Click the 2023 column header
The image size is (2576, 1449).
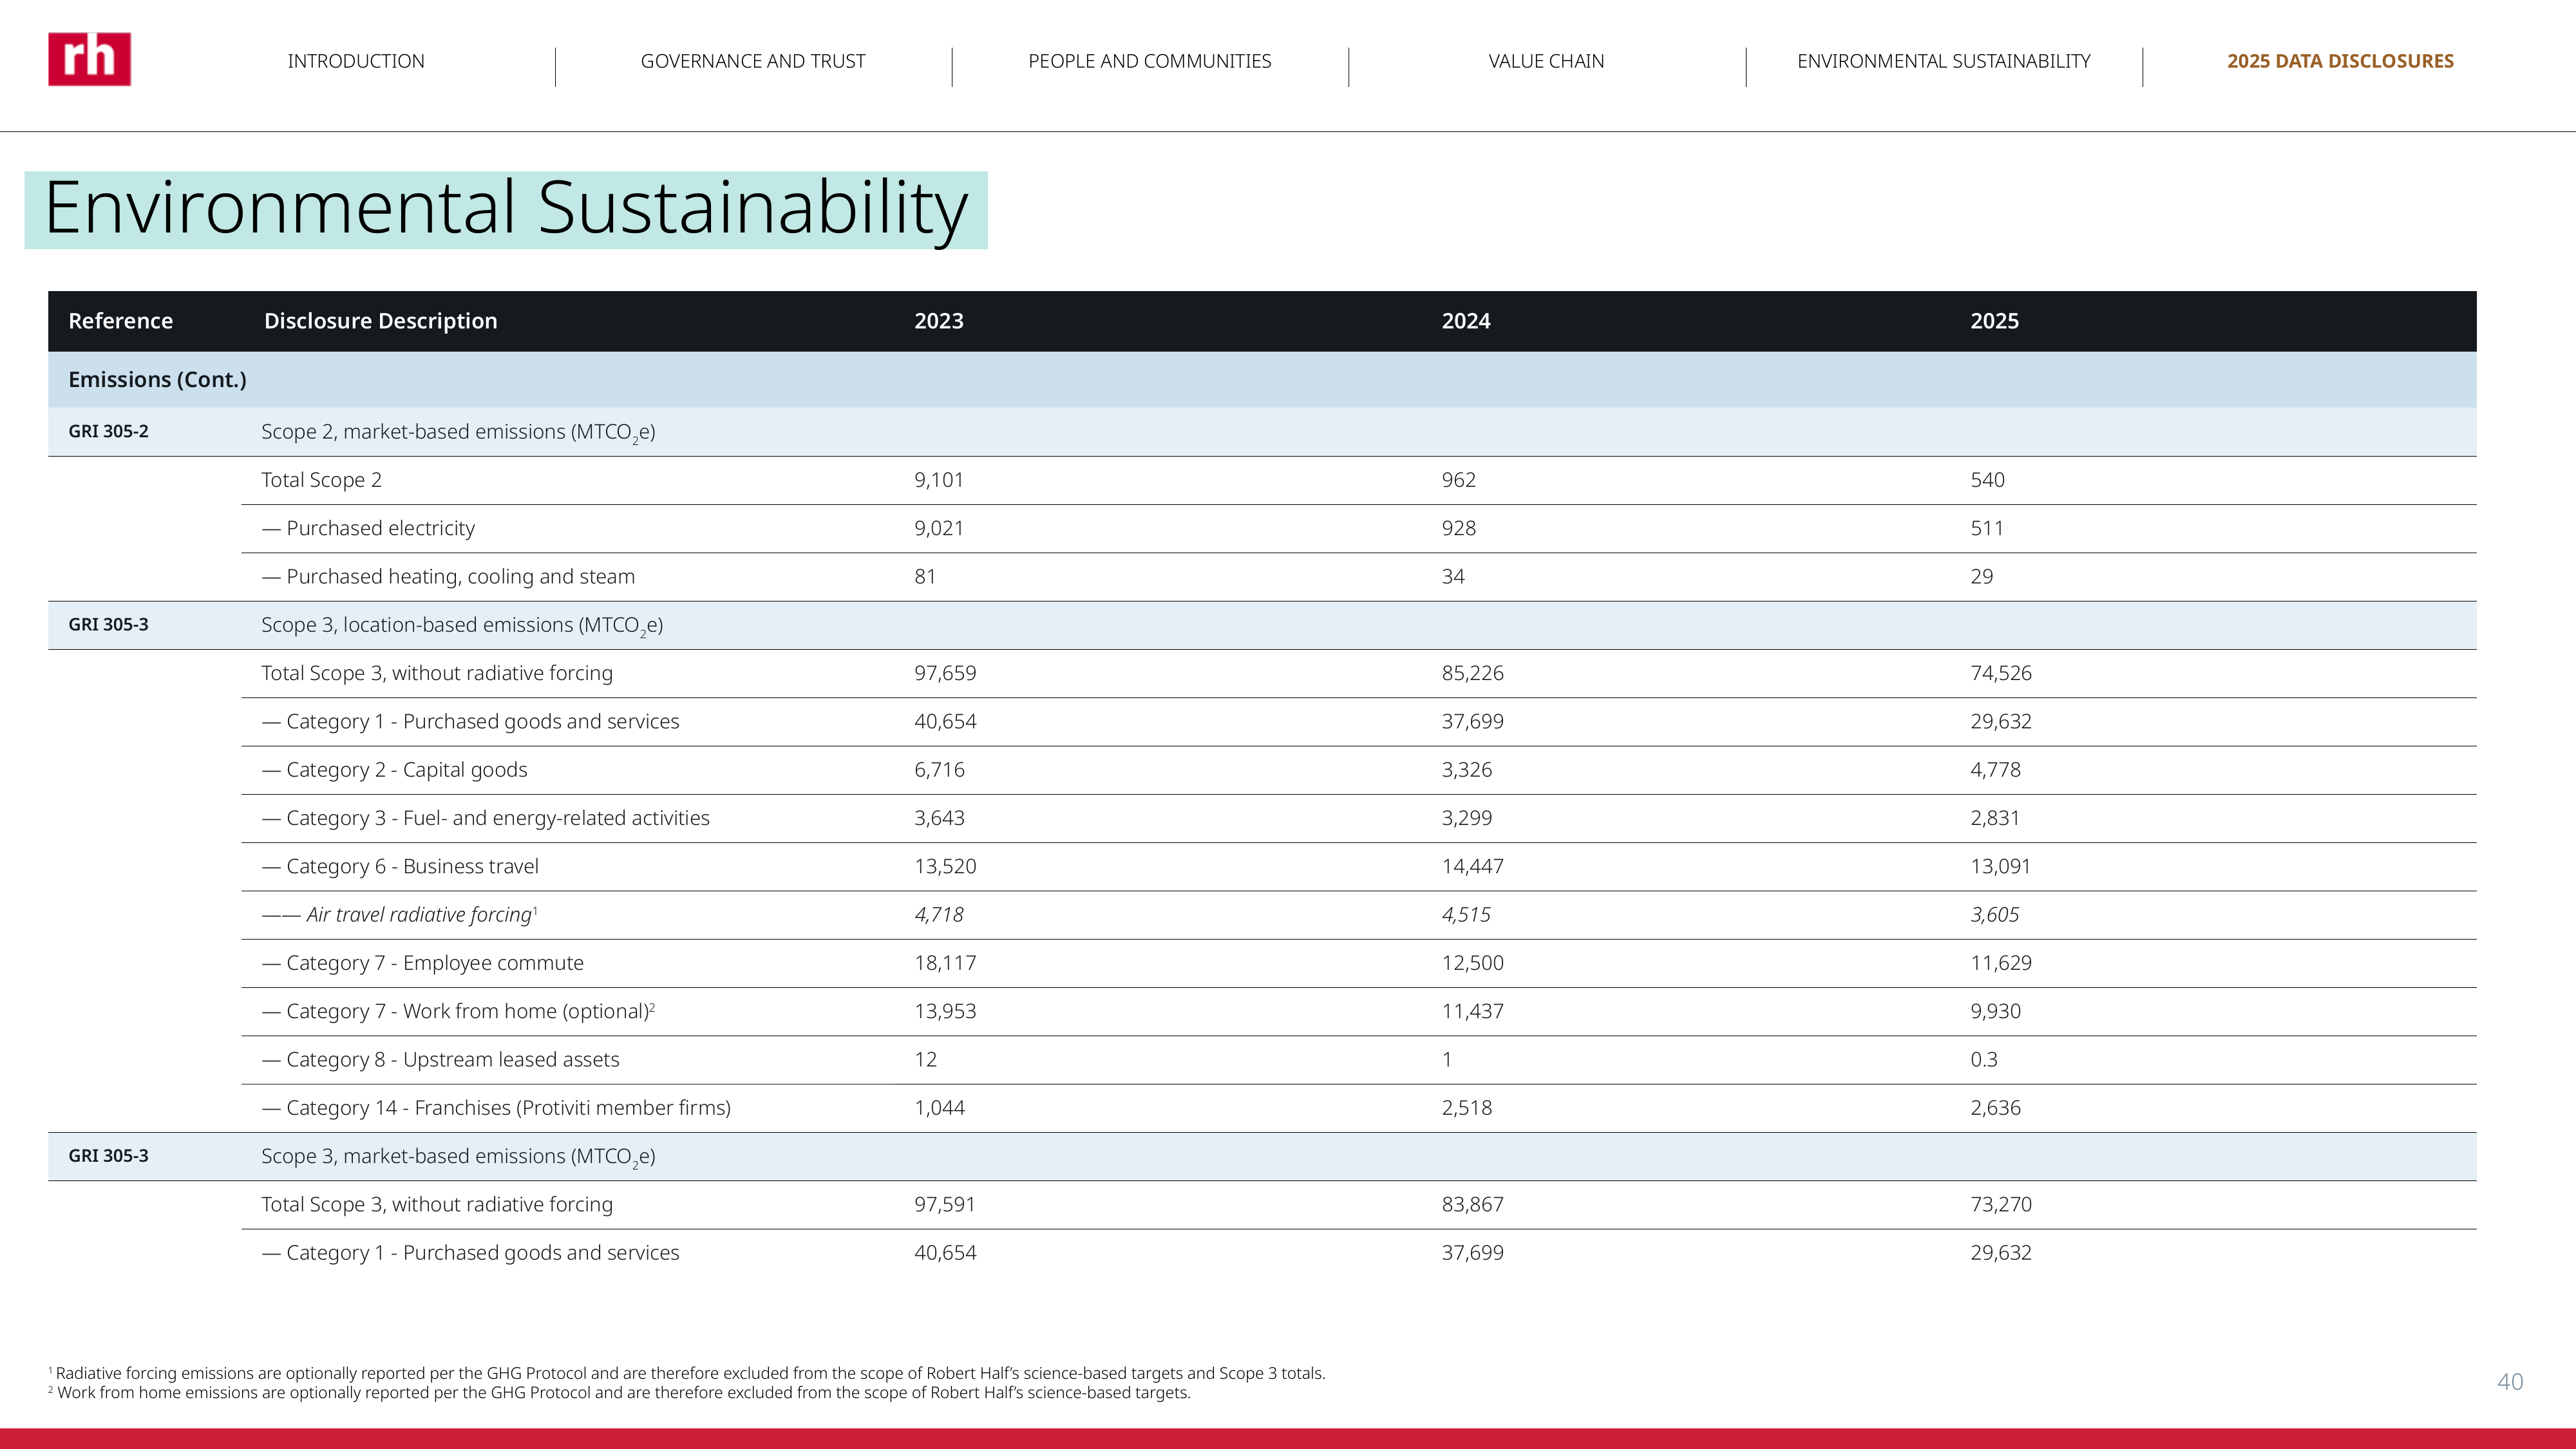click(x=939, y=321)
